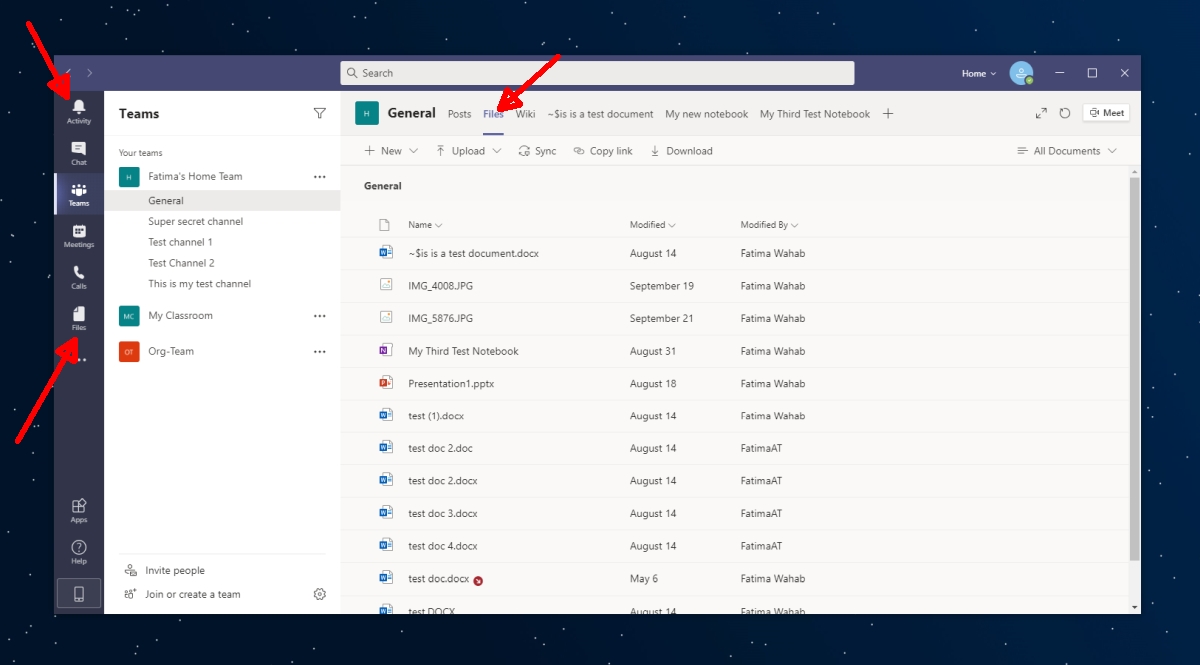Switch to the Posts tab

(x=459, y=113)
